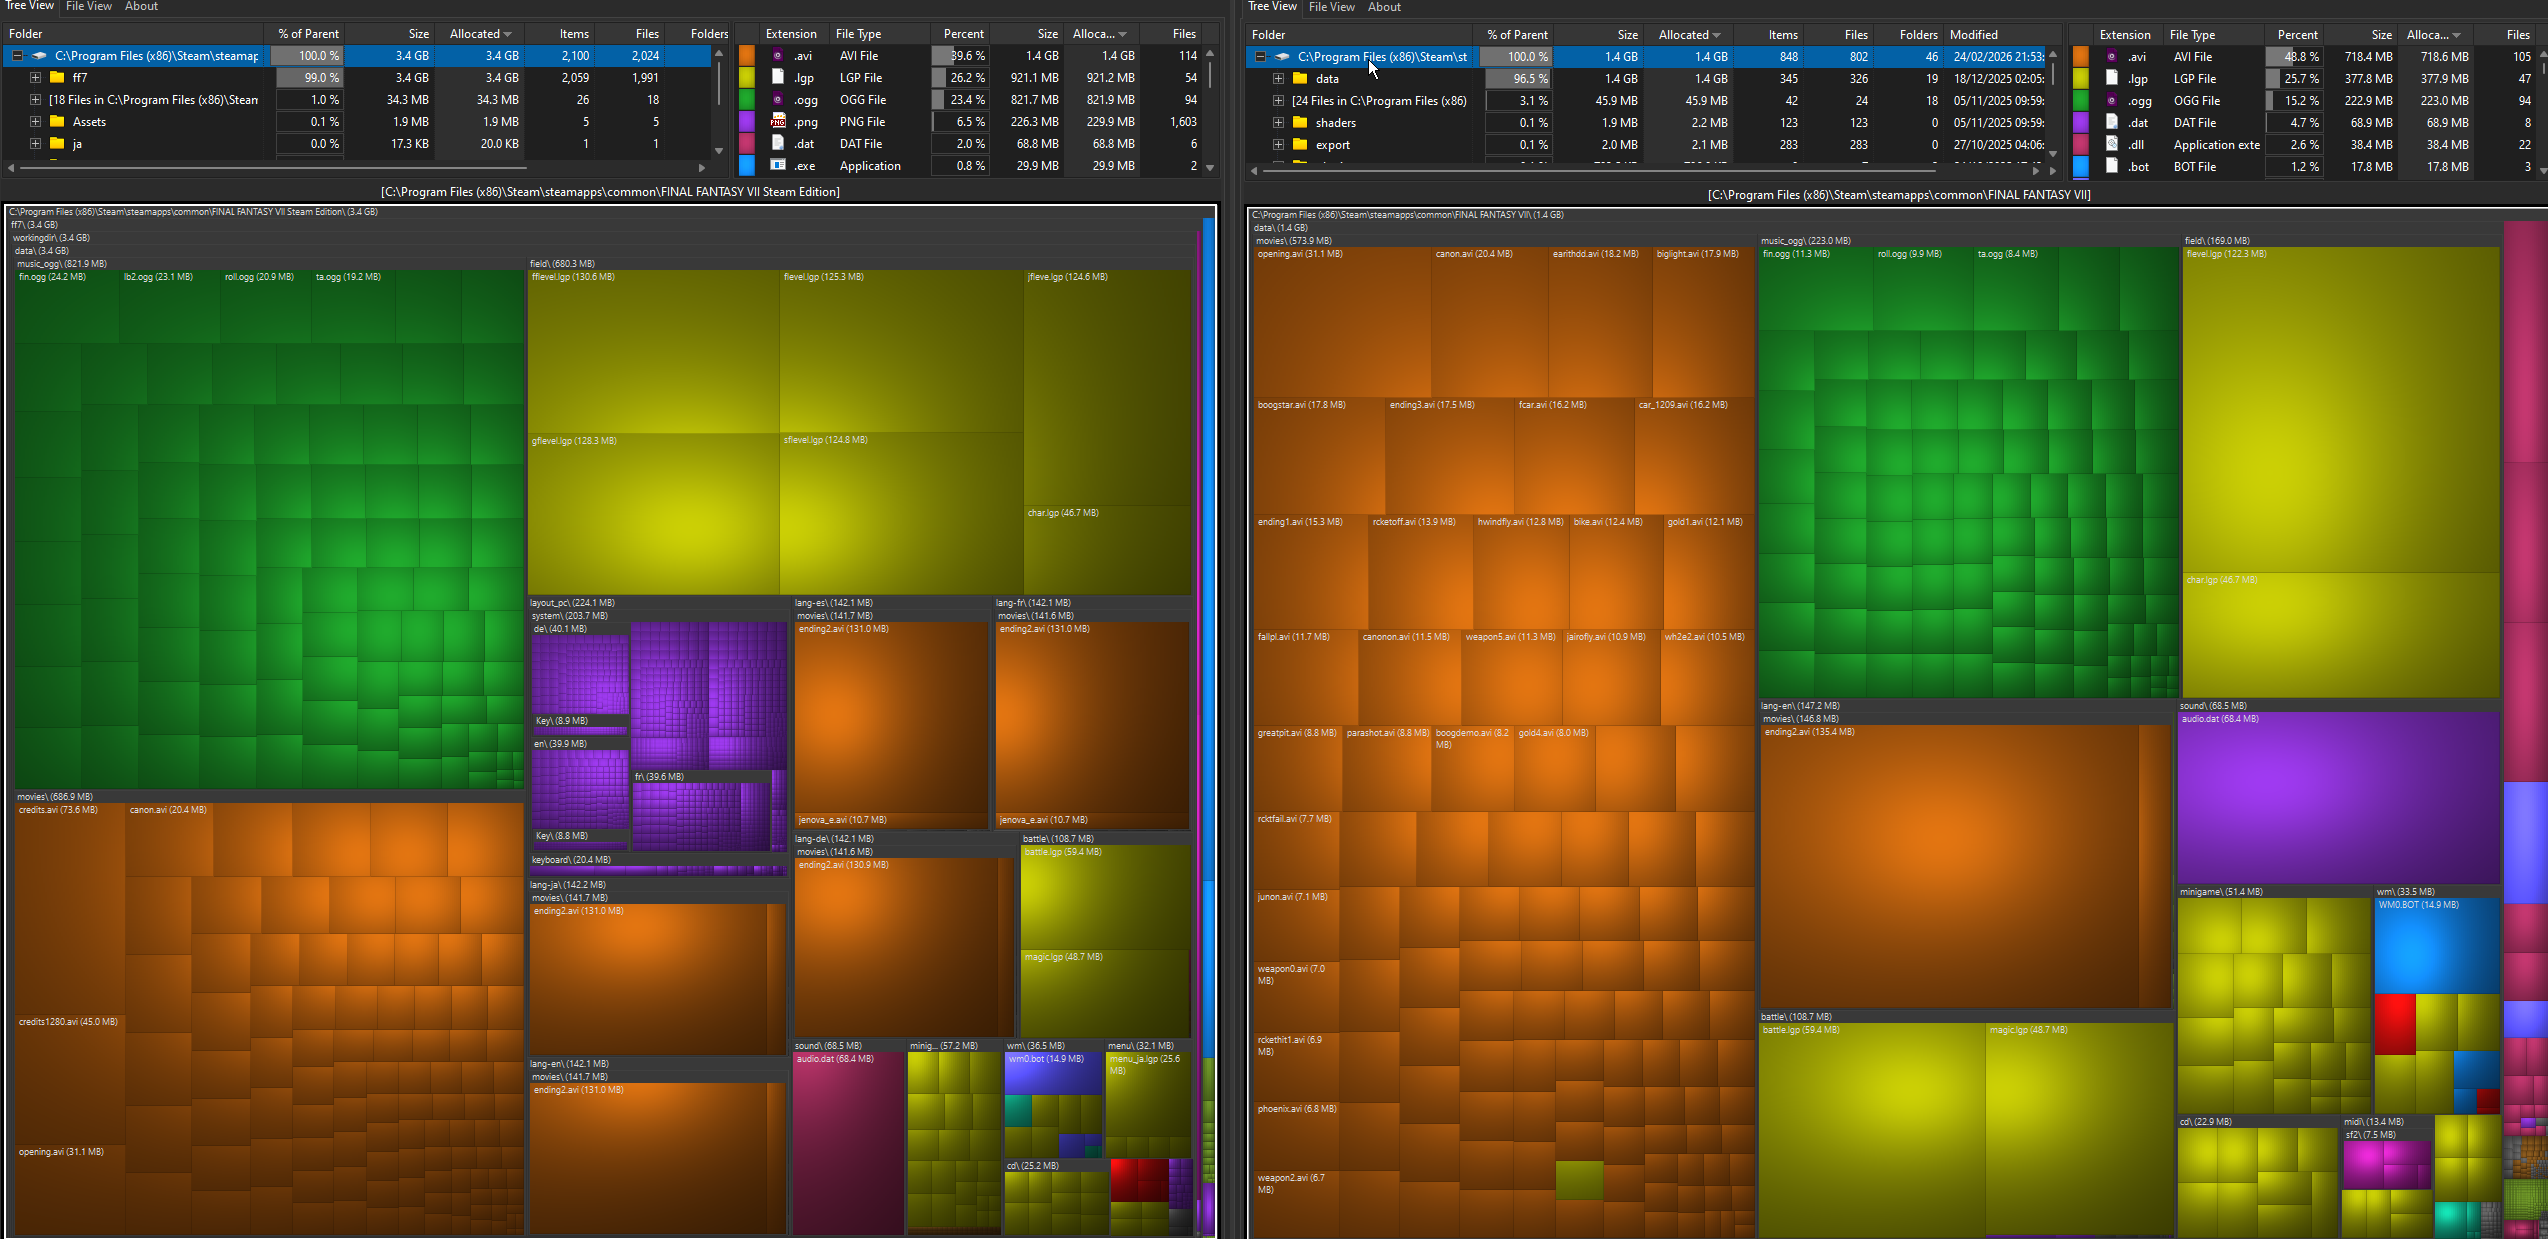Screen dimensions: 2548x1239
Task: Expand the 24 Files entry node
Action: (x=1278, y=101)
